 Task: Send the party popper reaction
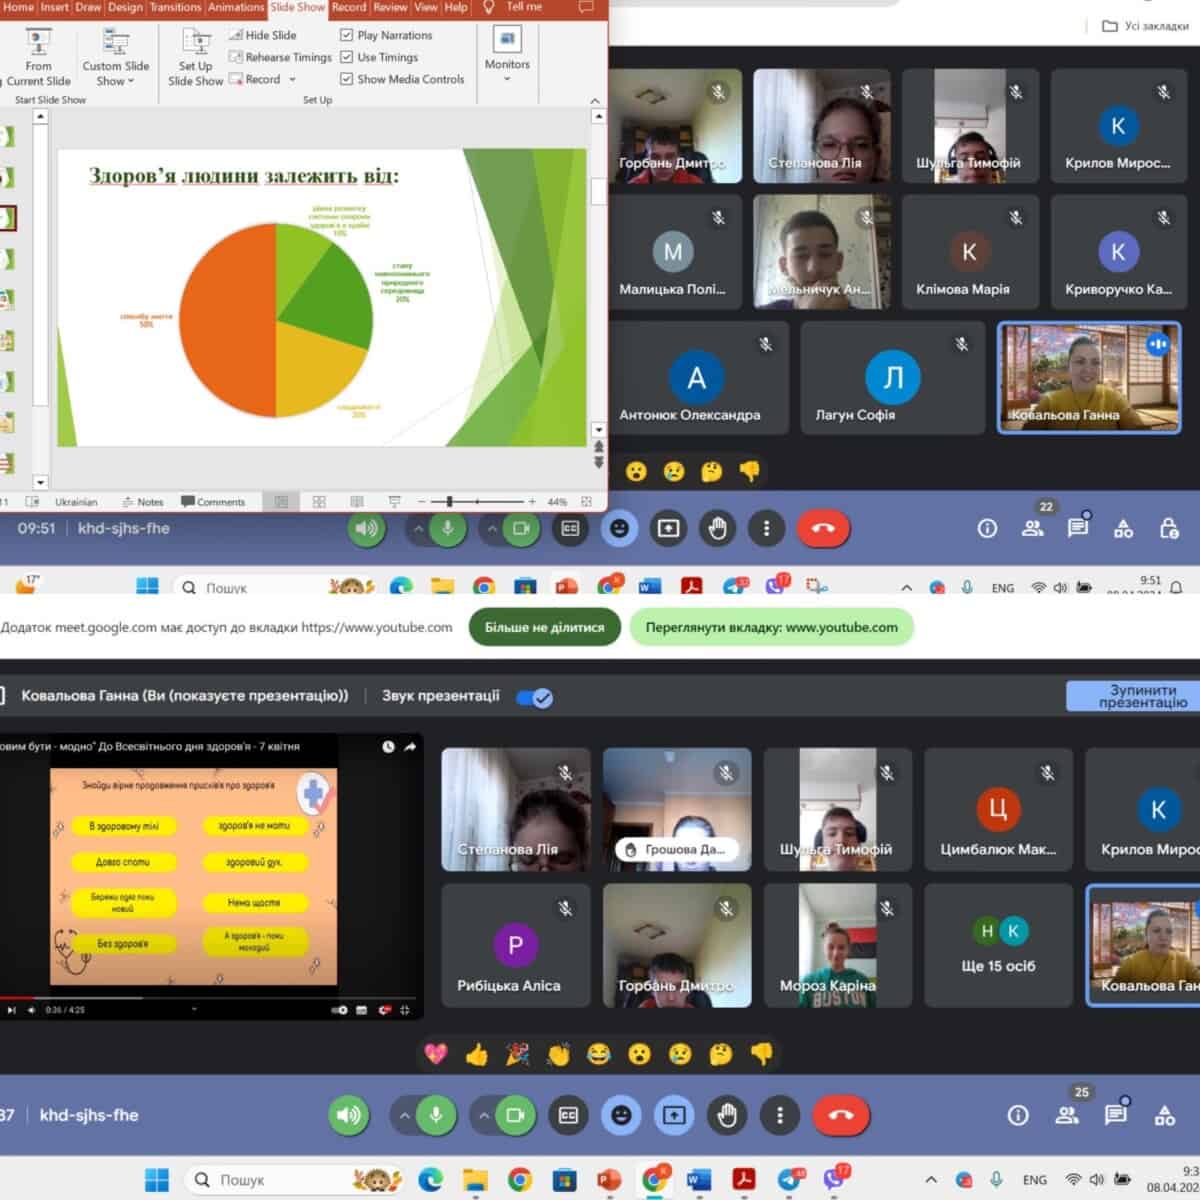pyautogui.click(x=517, y=1053)
